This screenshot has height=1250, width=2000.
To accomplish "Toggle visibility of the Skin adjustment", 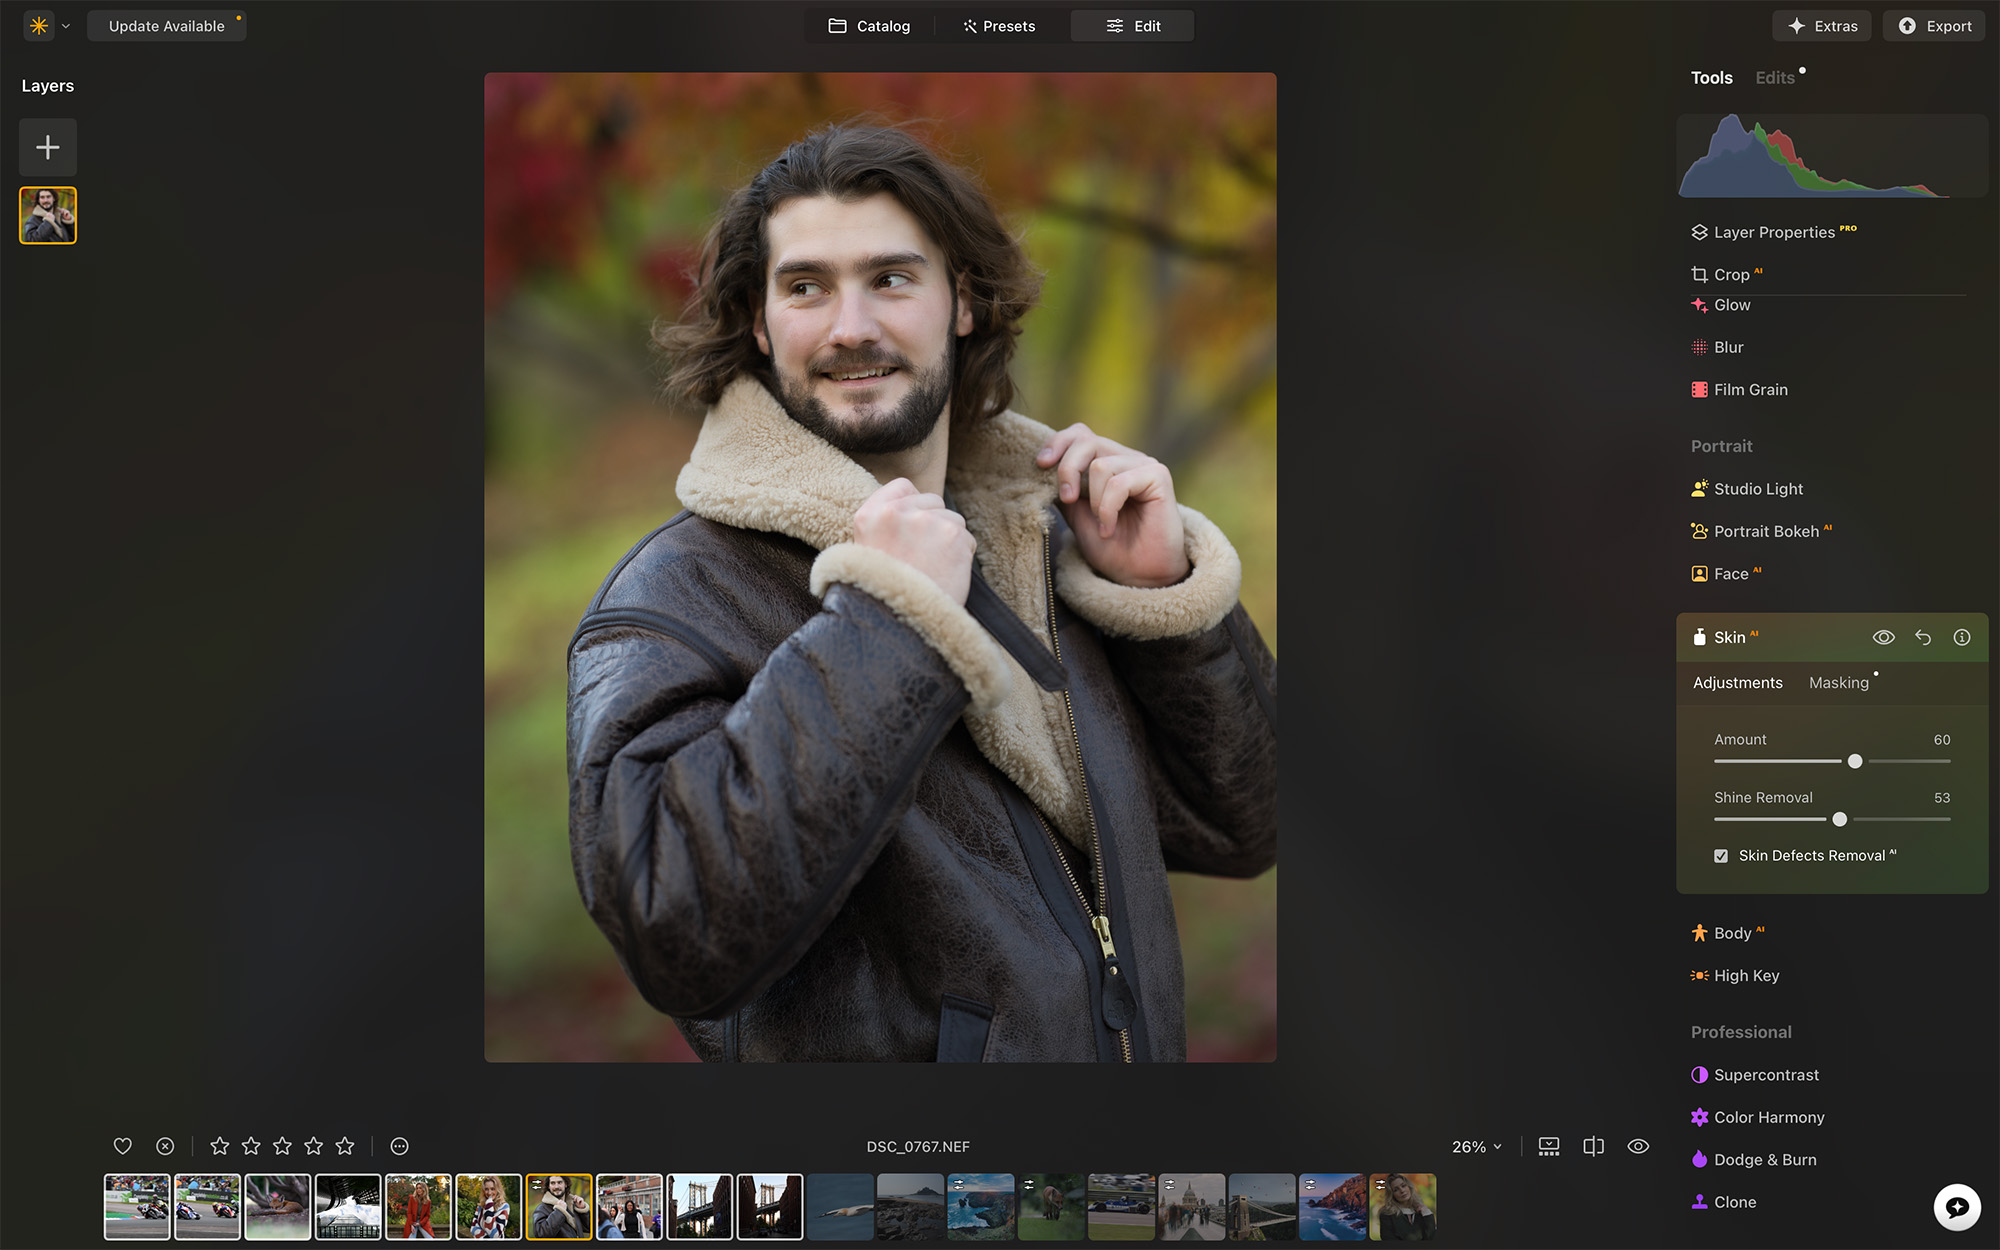I will (x=1884, y=637).
